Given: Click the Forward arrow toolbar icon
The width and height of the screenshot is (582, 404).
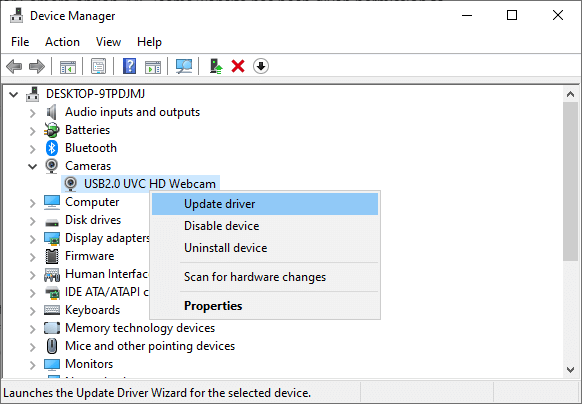Looking at the screenshot, I should click(37, 66).
